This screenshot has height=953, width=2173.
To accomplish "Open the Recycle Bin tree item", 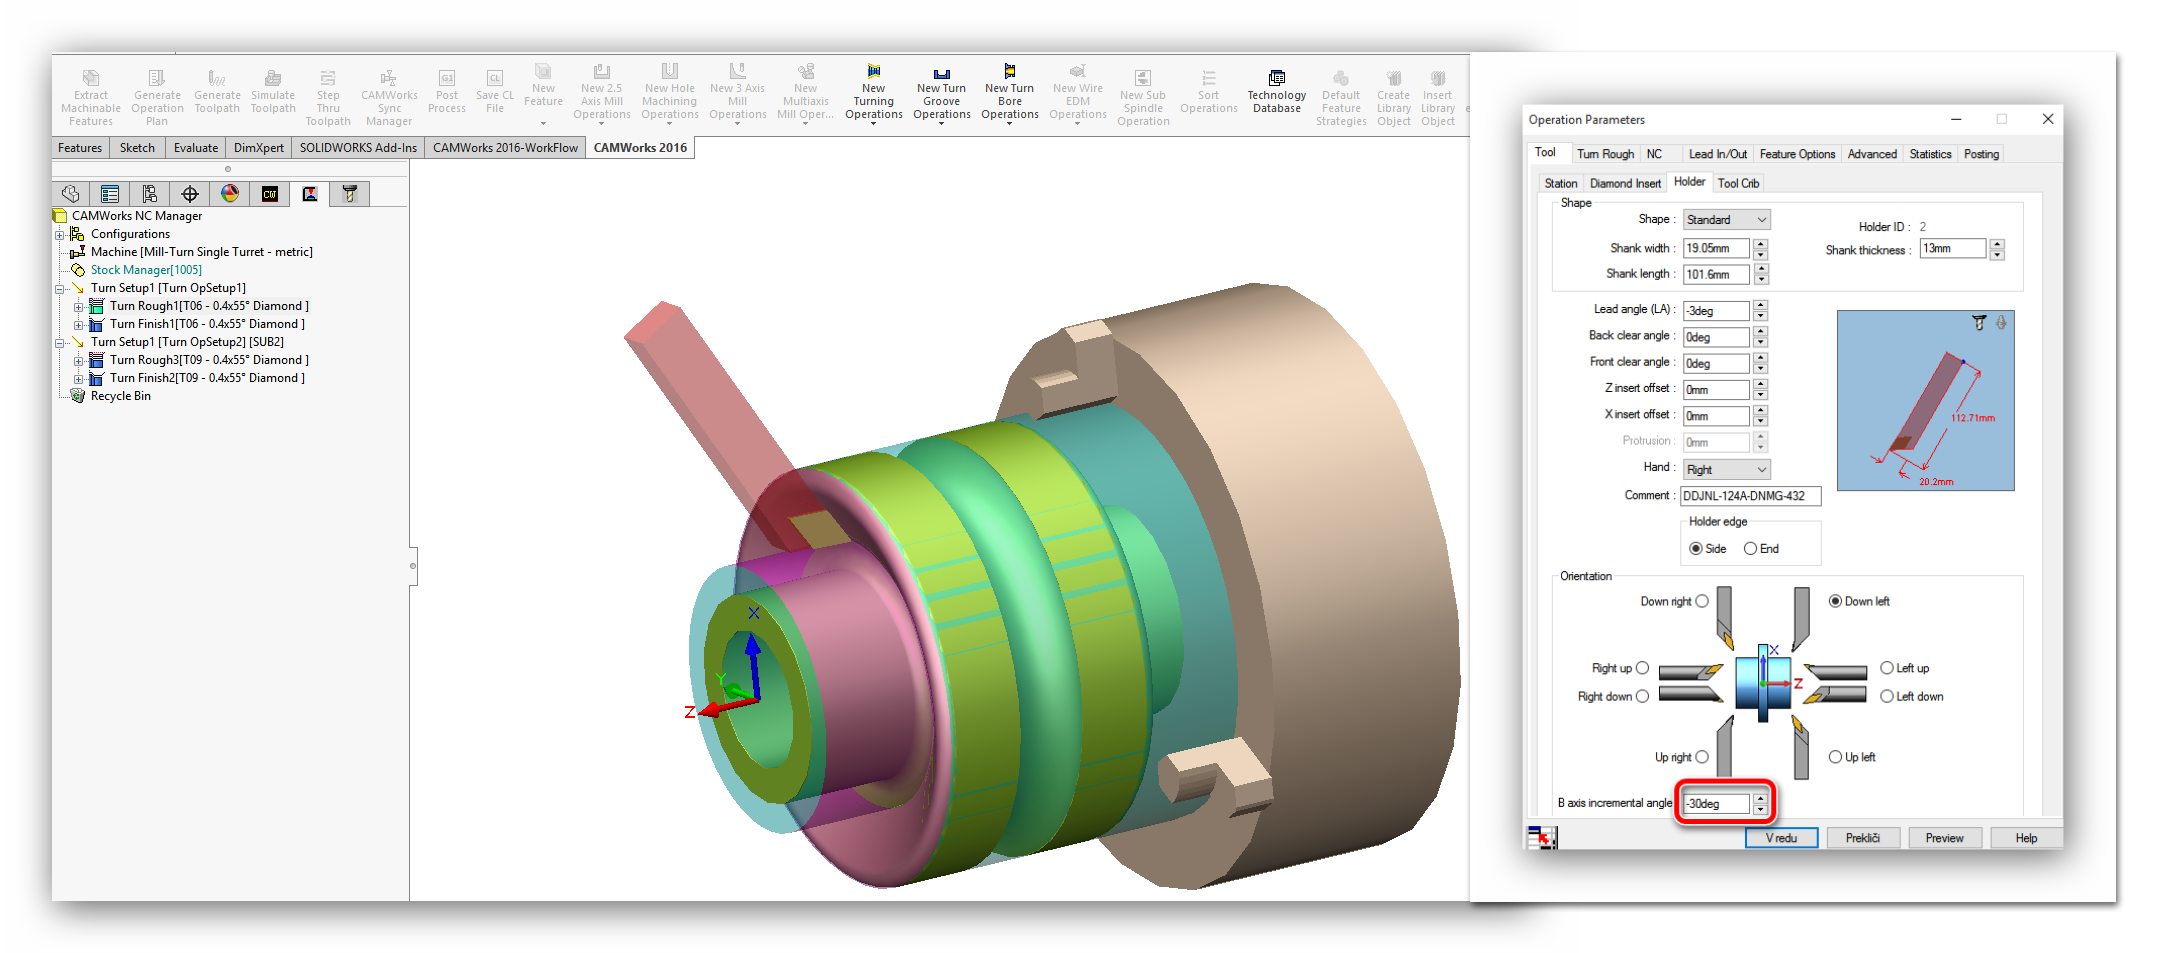I will [x=120, y=396].
